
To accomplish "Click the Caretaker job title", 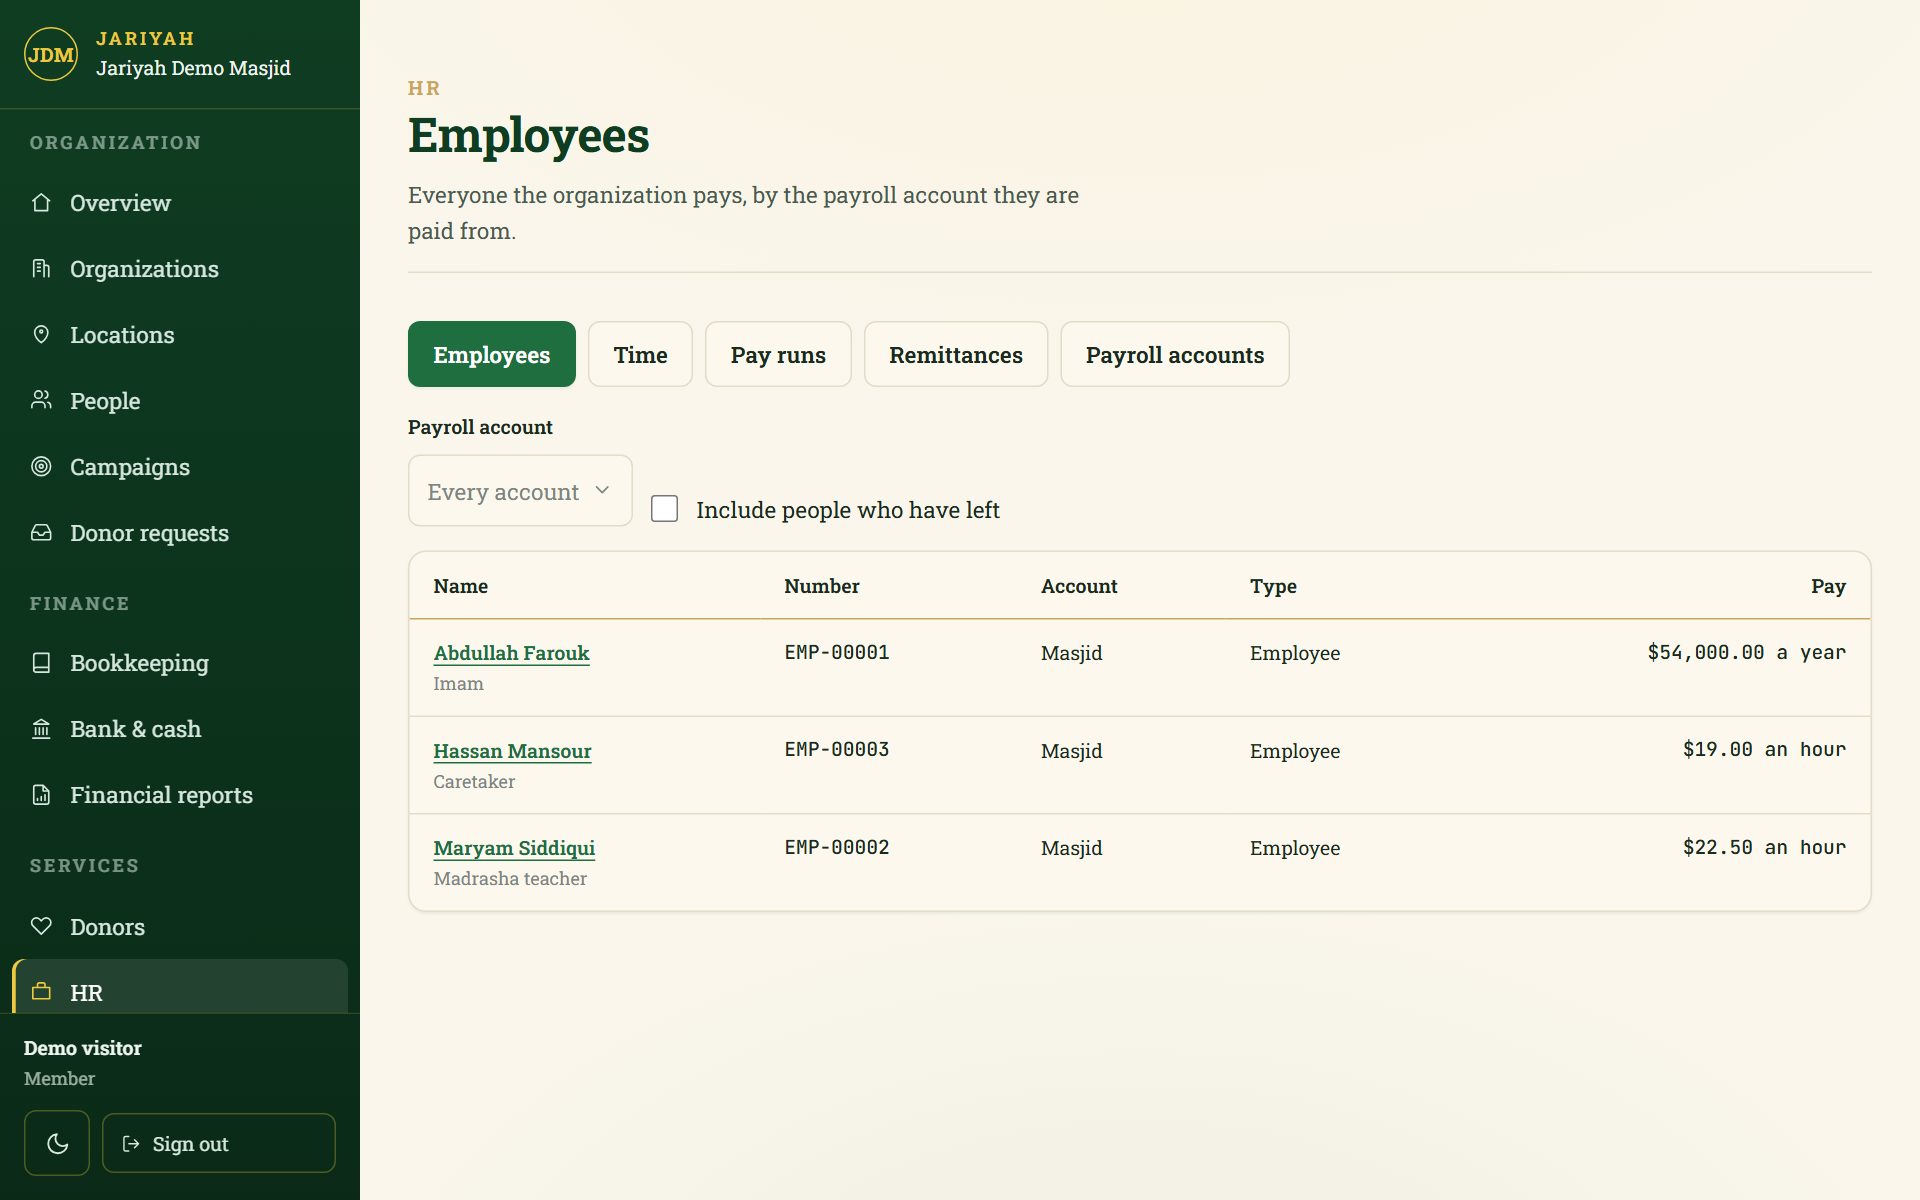I will point(474,782).
